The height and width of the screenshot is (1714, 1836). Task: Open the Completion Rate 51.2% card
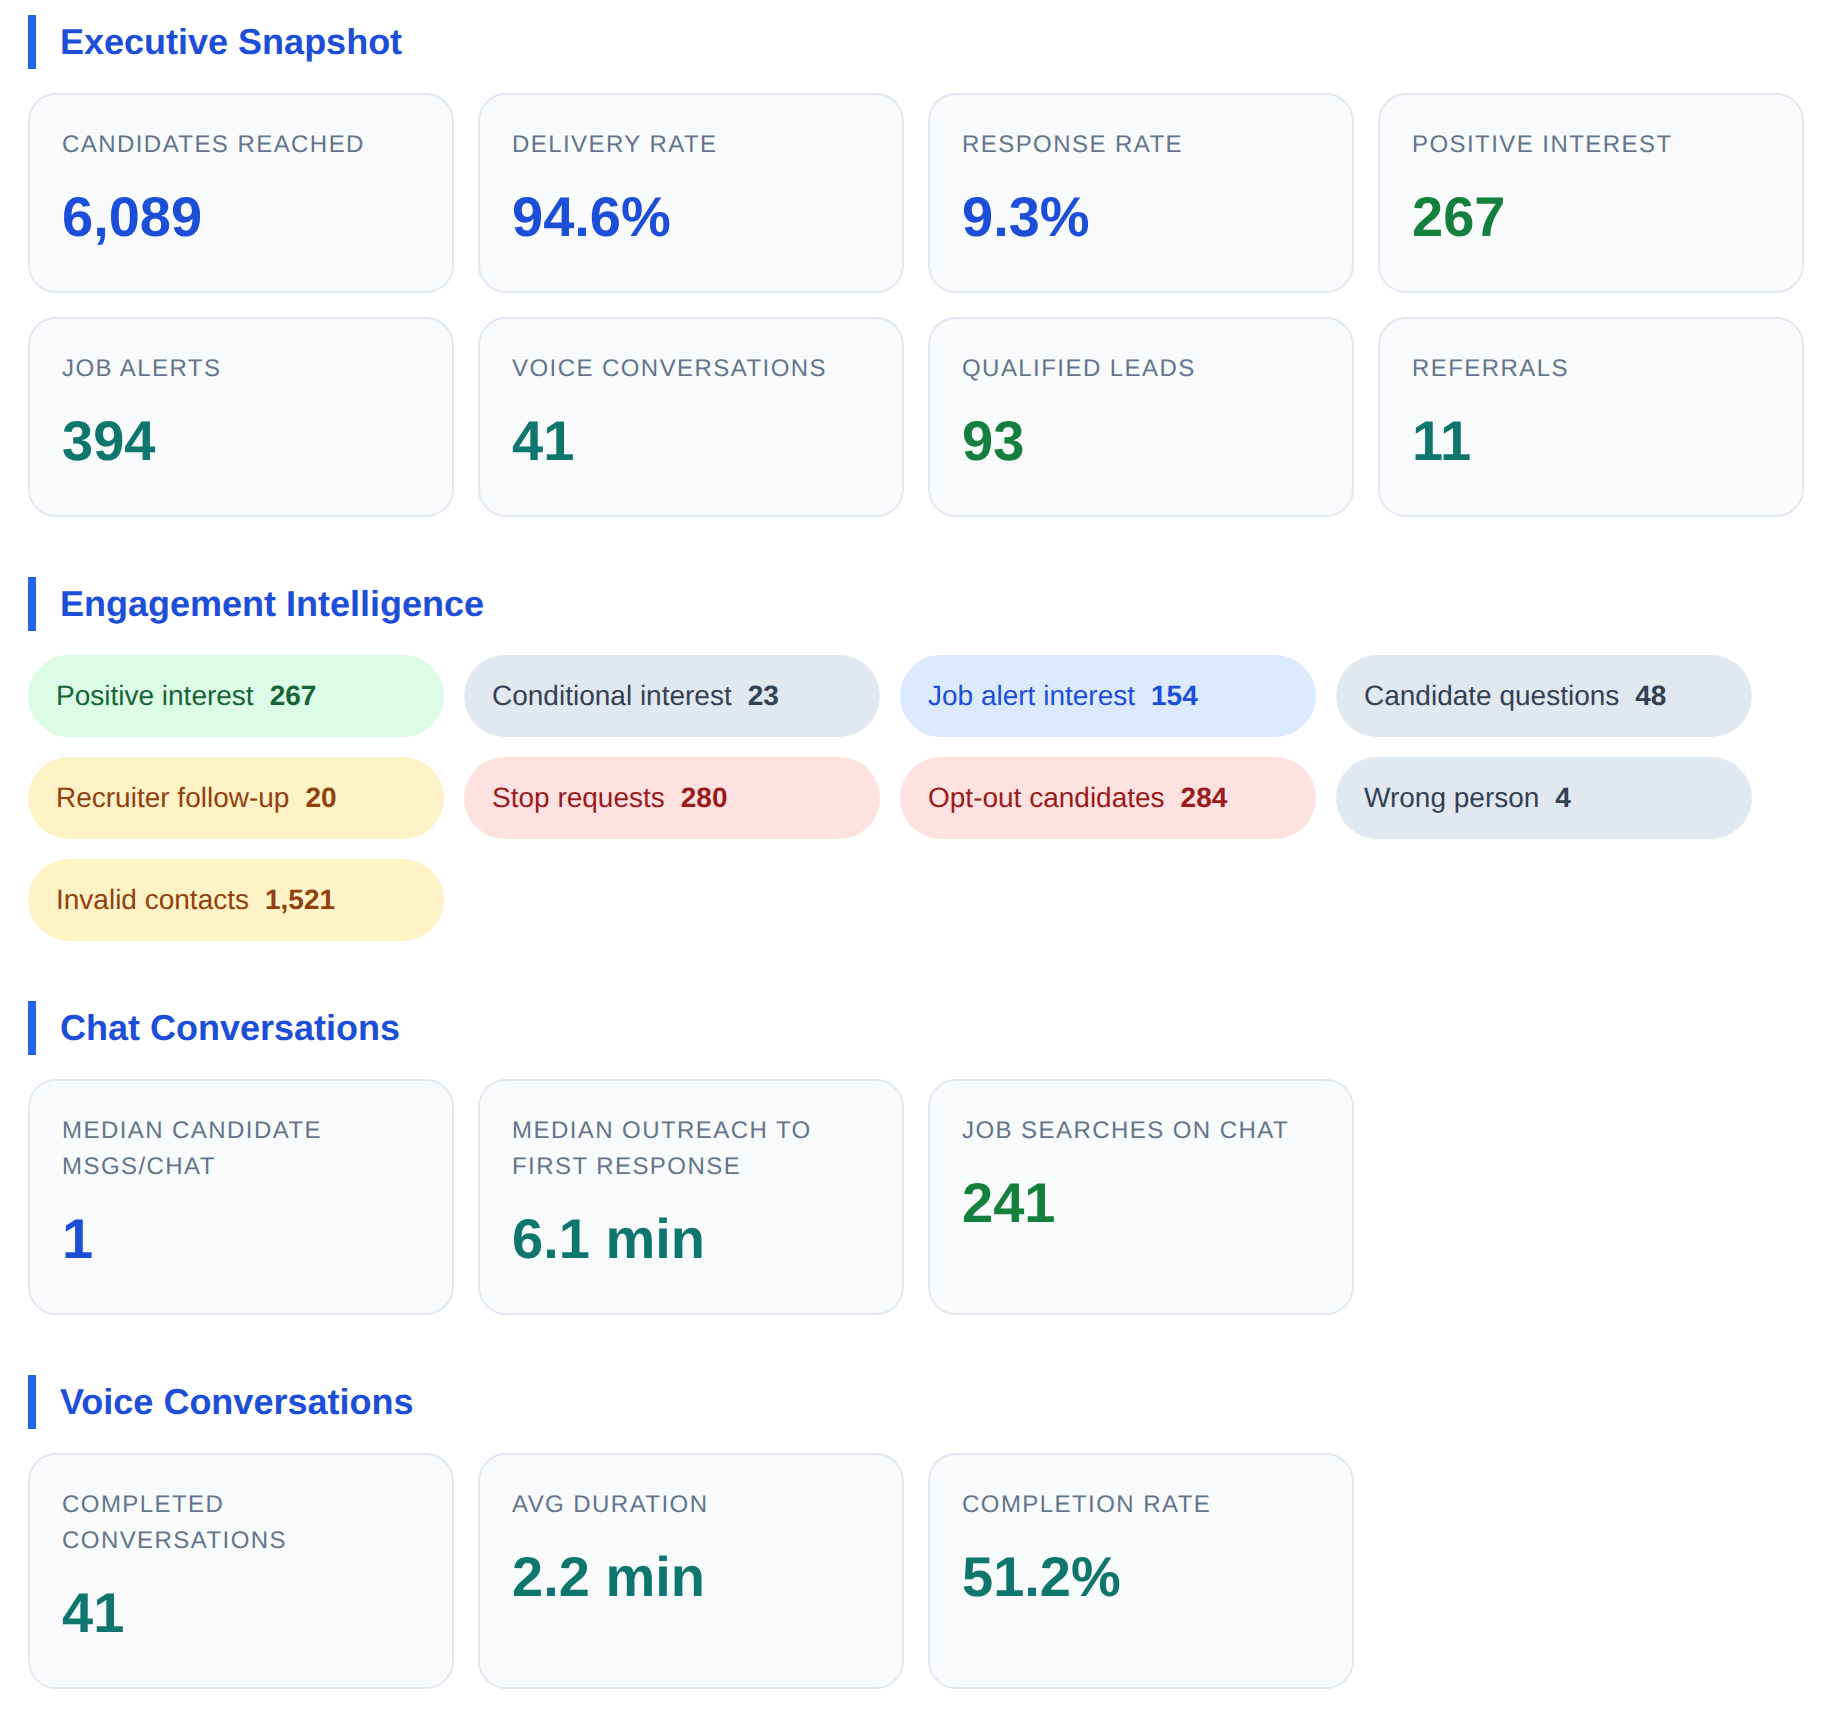1141,1571
